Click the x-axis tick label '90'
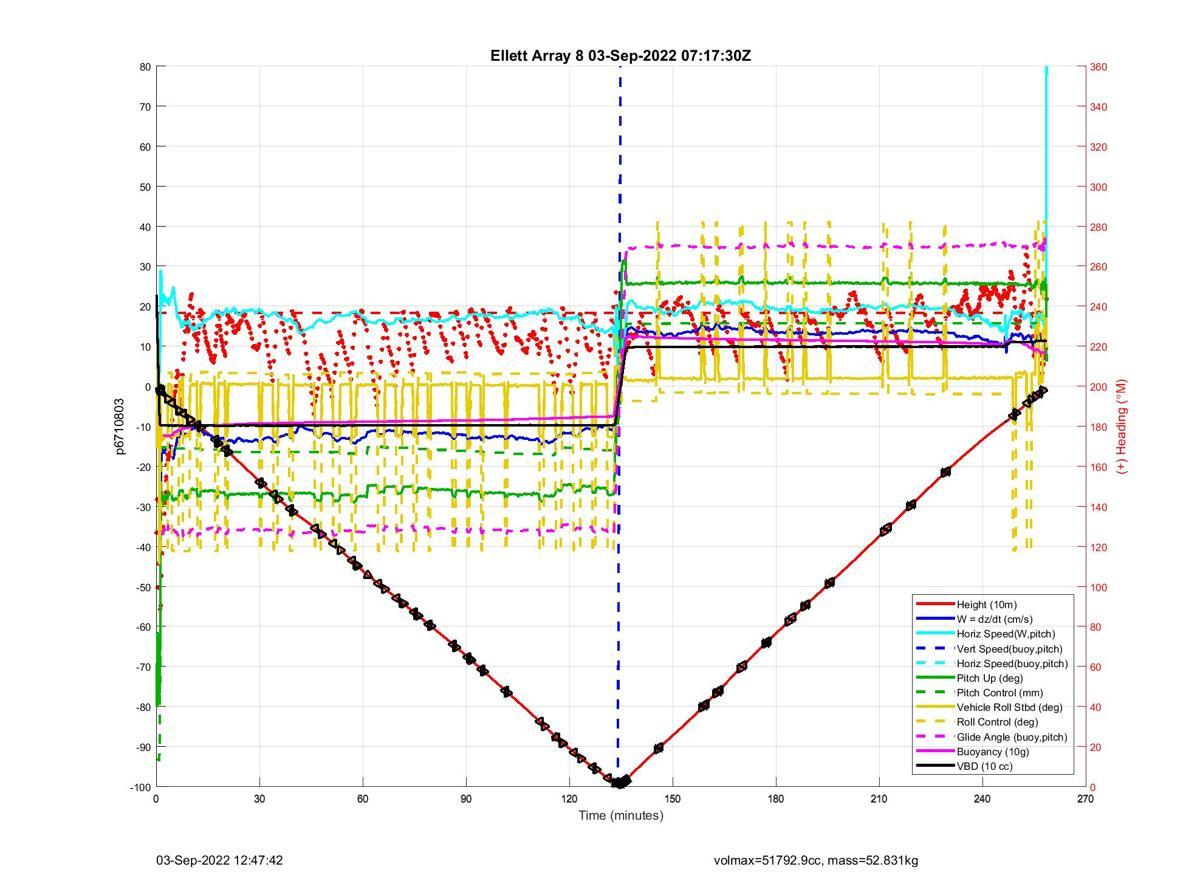The width and height of the screenshot is (1200, 885). (466, 799)
